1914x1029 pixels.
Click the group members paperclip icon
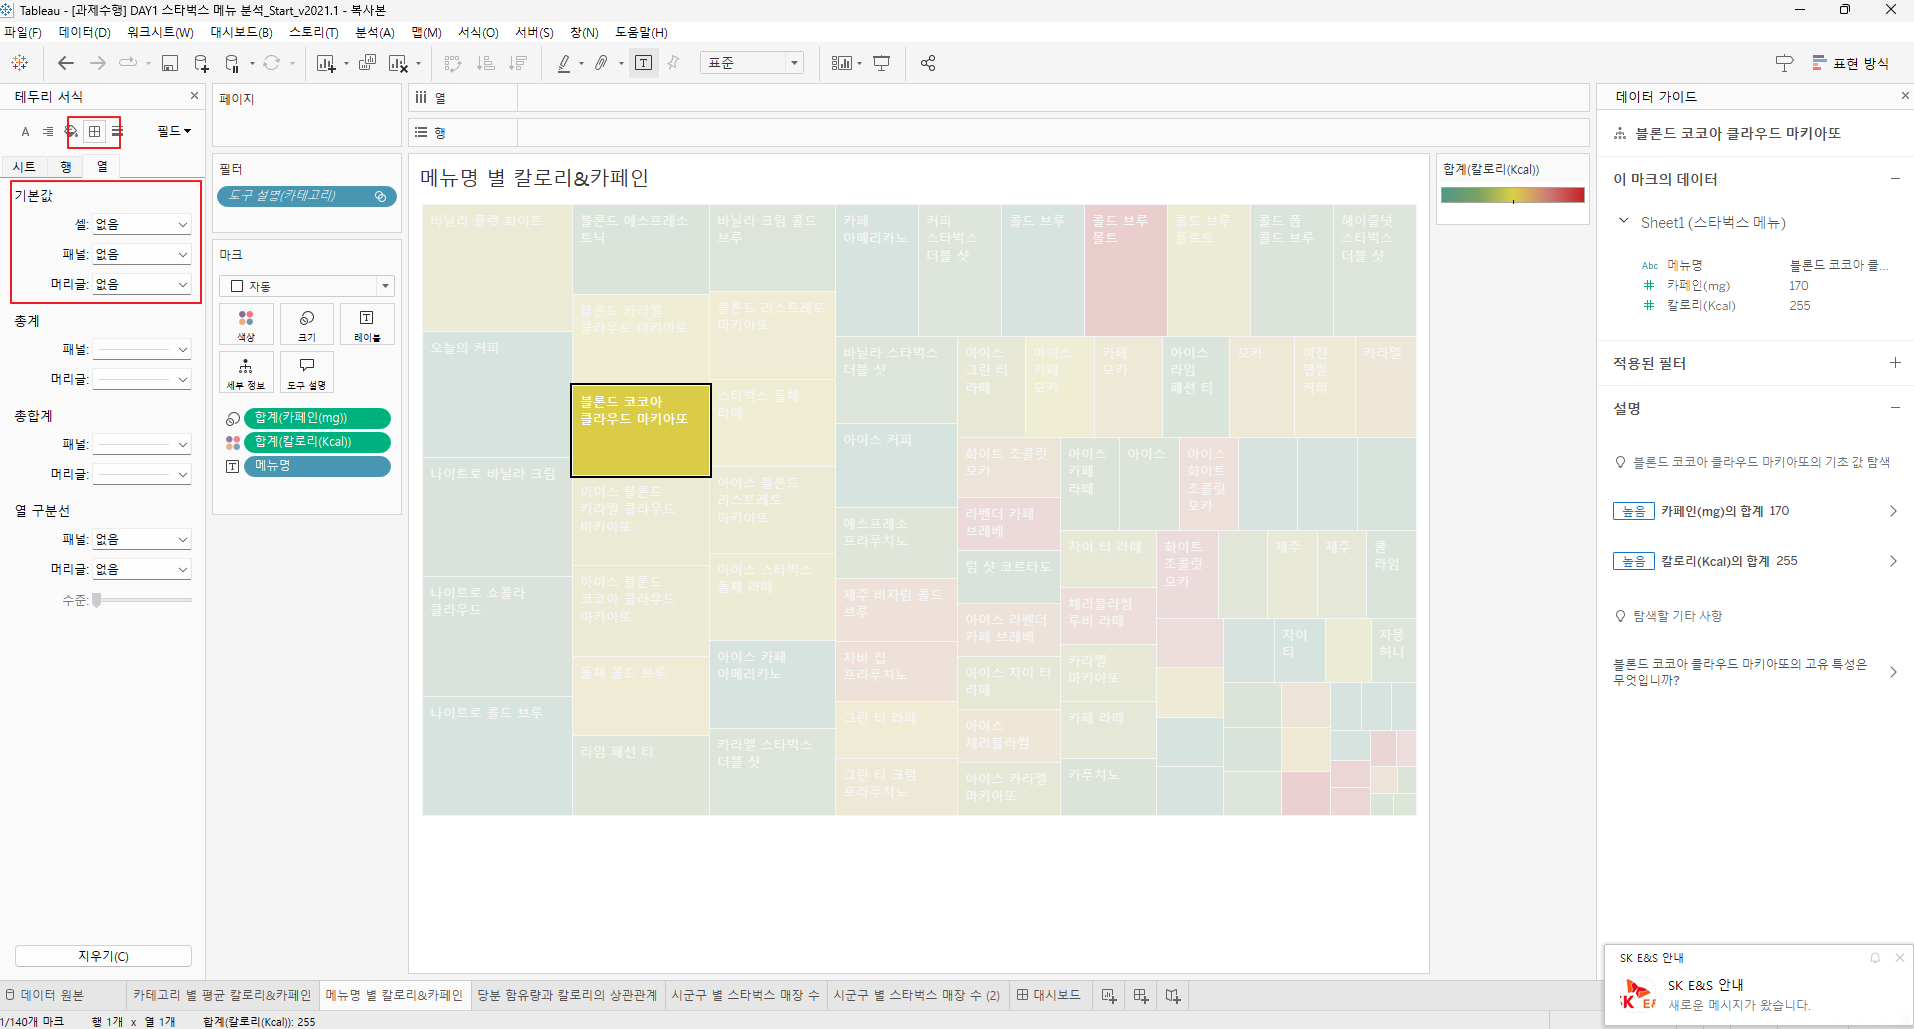coord(601,63)
